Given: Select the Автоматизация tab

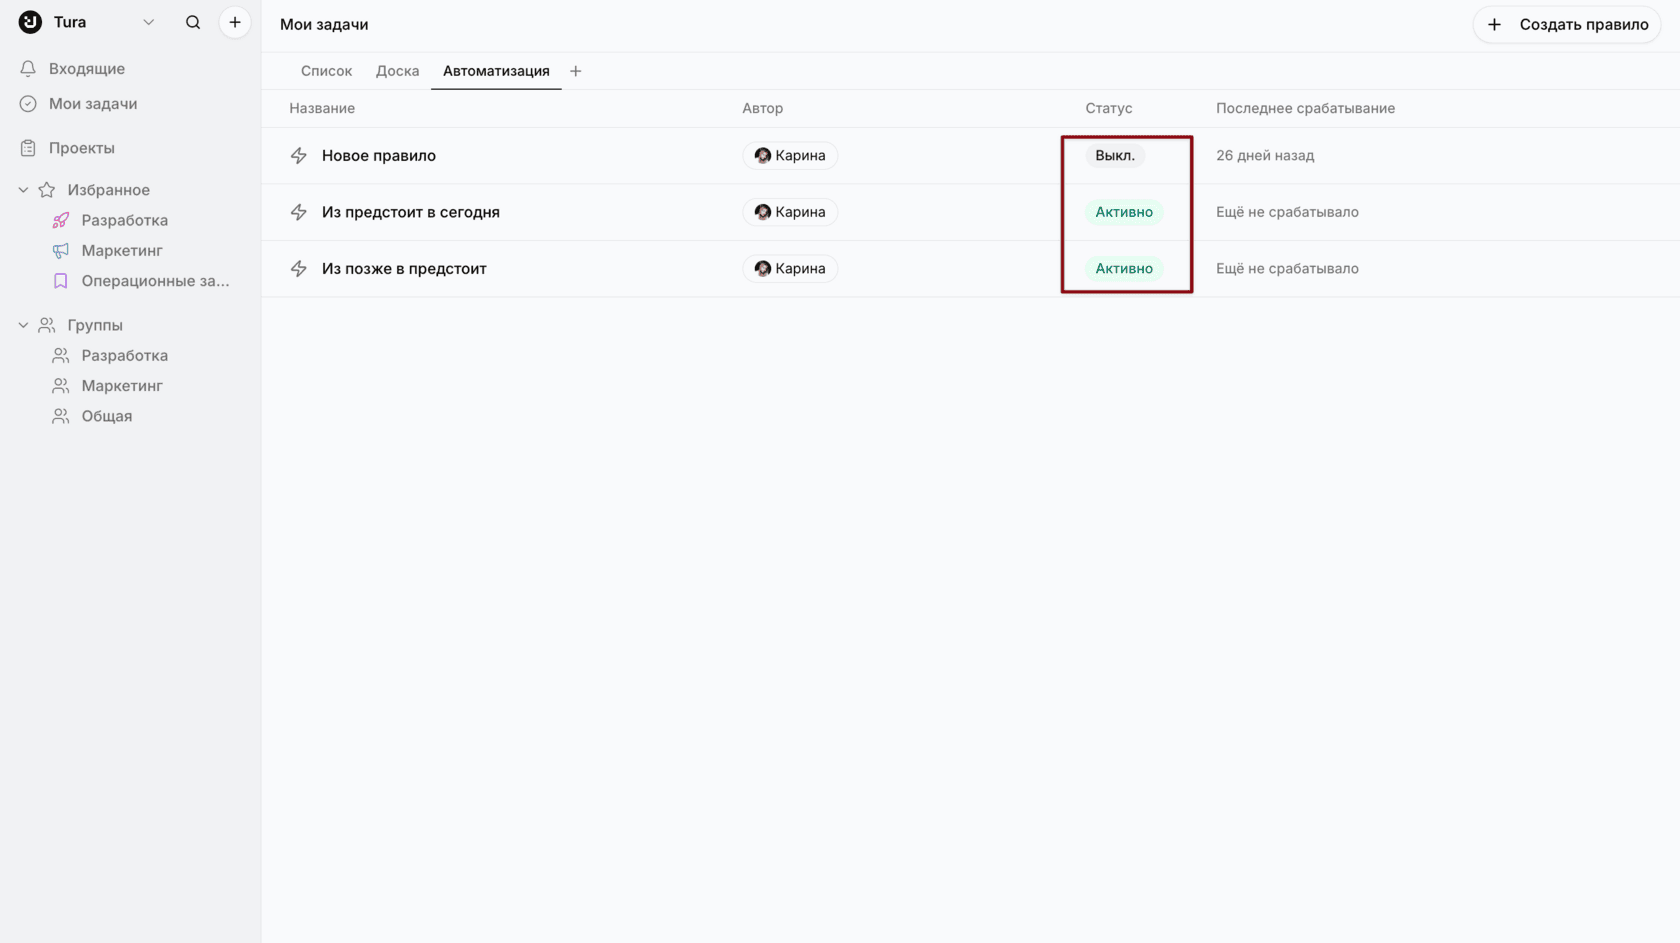Looking at the screenshot, I should coord(496,71).
